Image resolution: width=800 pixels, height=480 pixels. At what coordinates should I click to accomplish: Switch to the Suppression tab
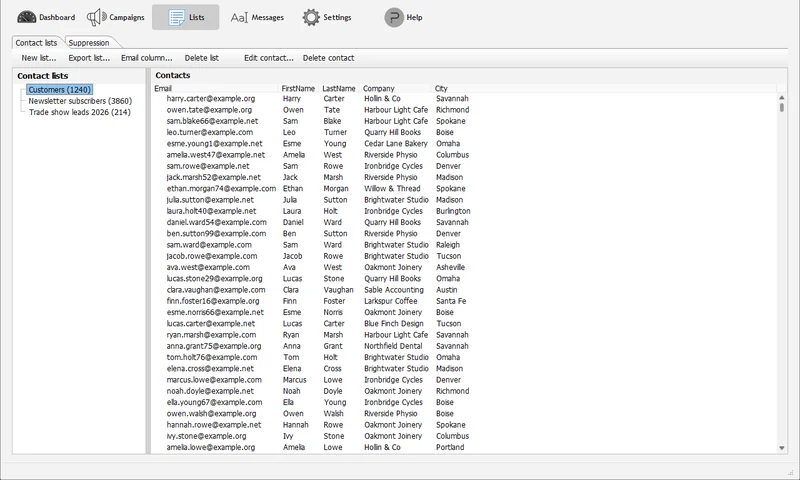pyautogui.click(x=89, y=43)
